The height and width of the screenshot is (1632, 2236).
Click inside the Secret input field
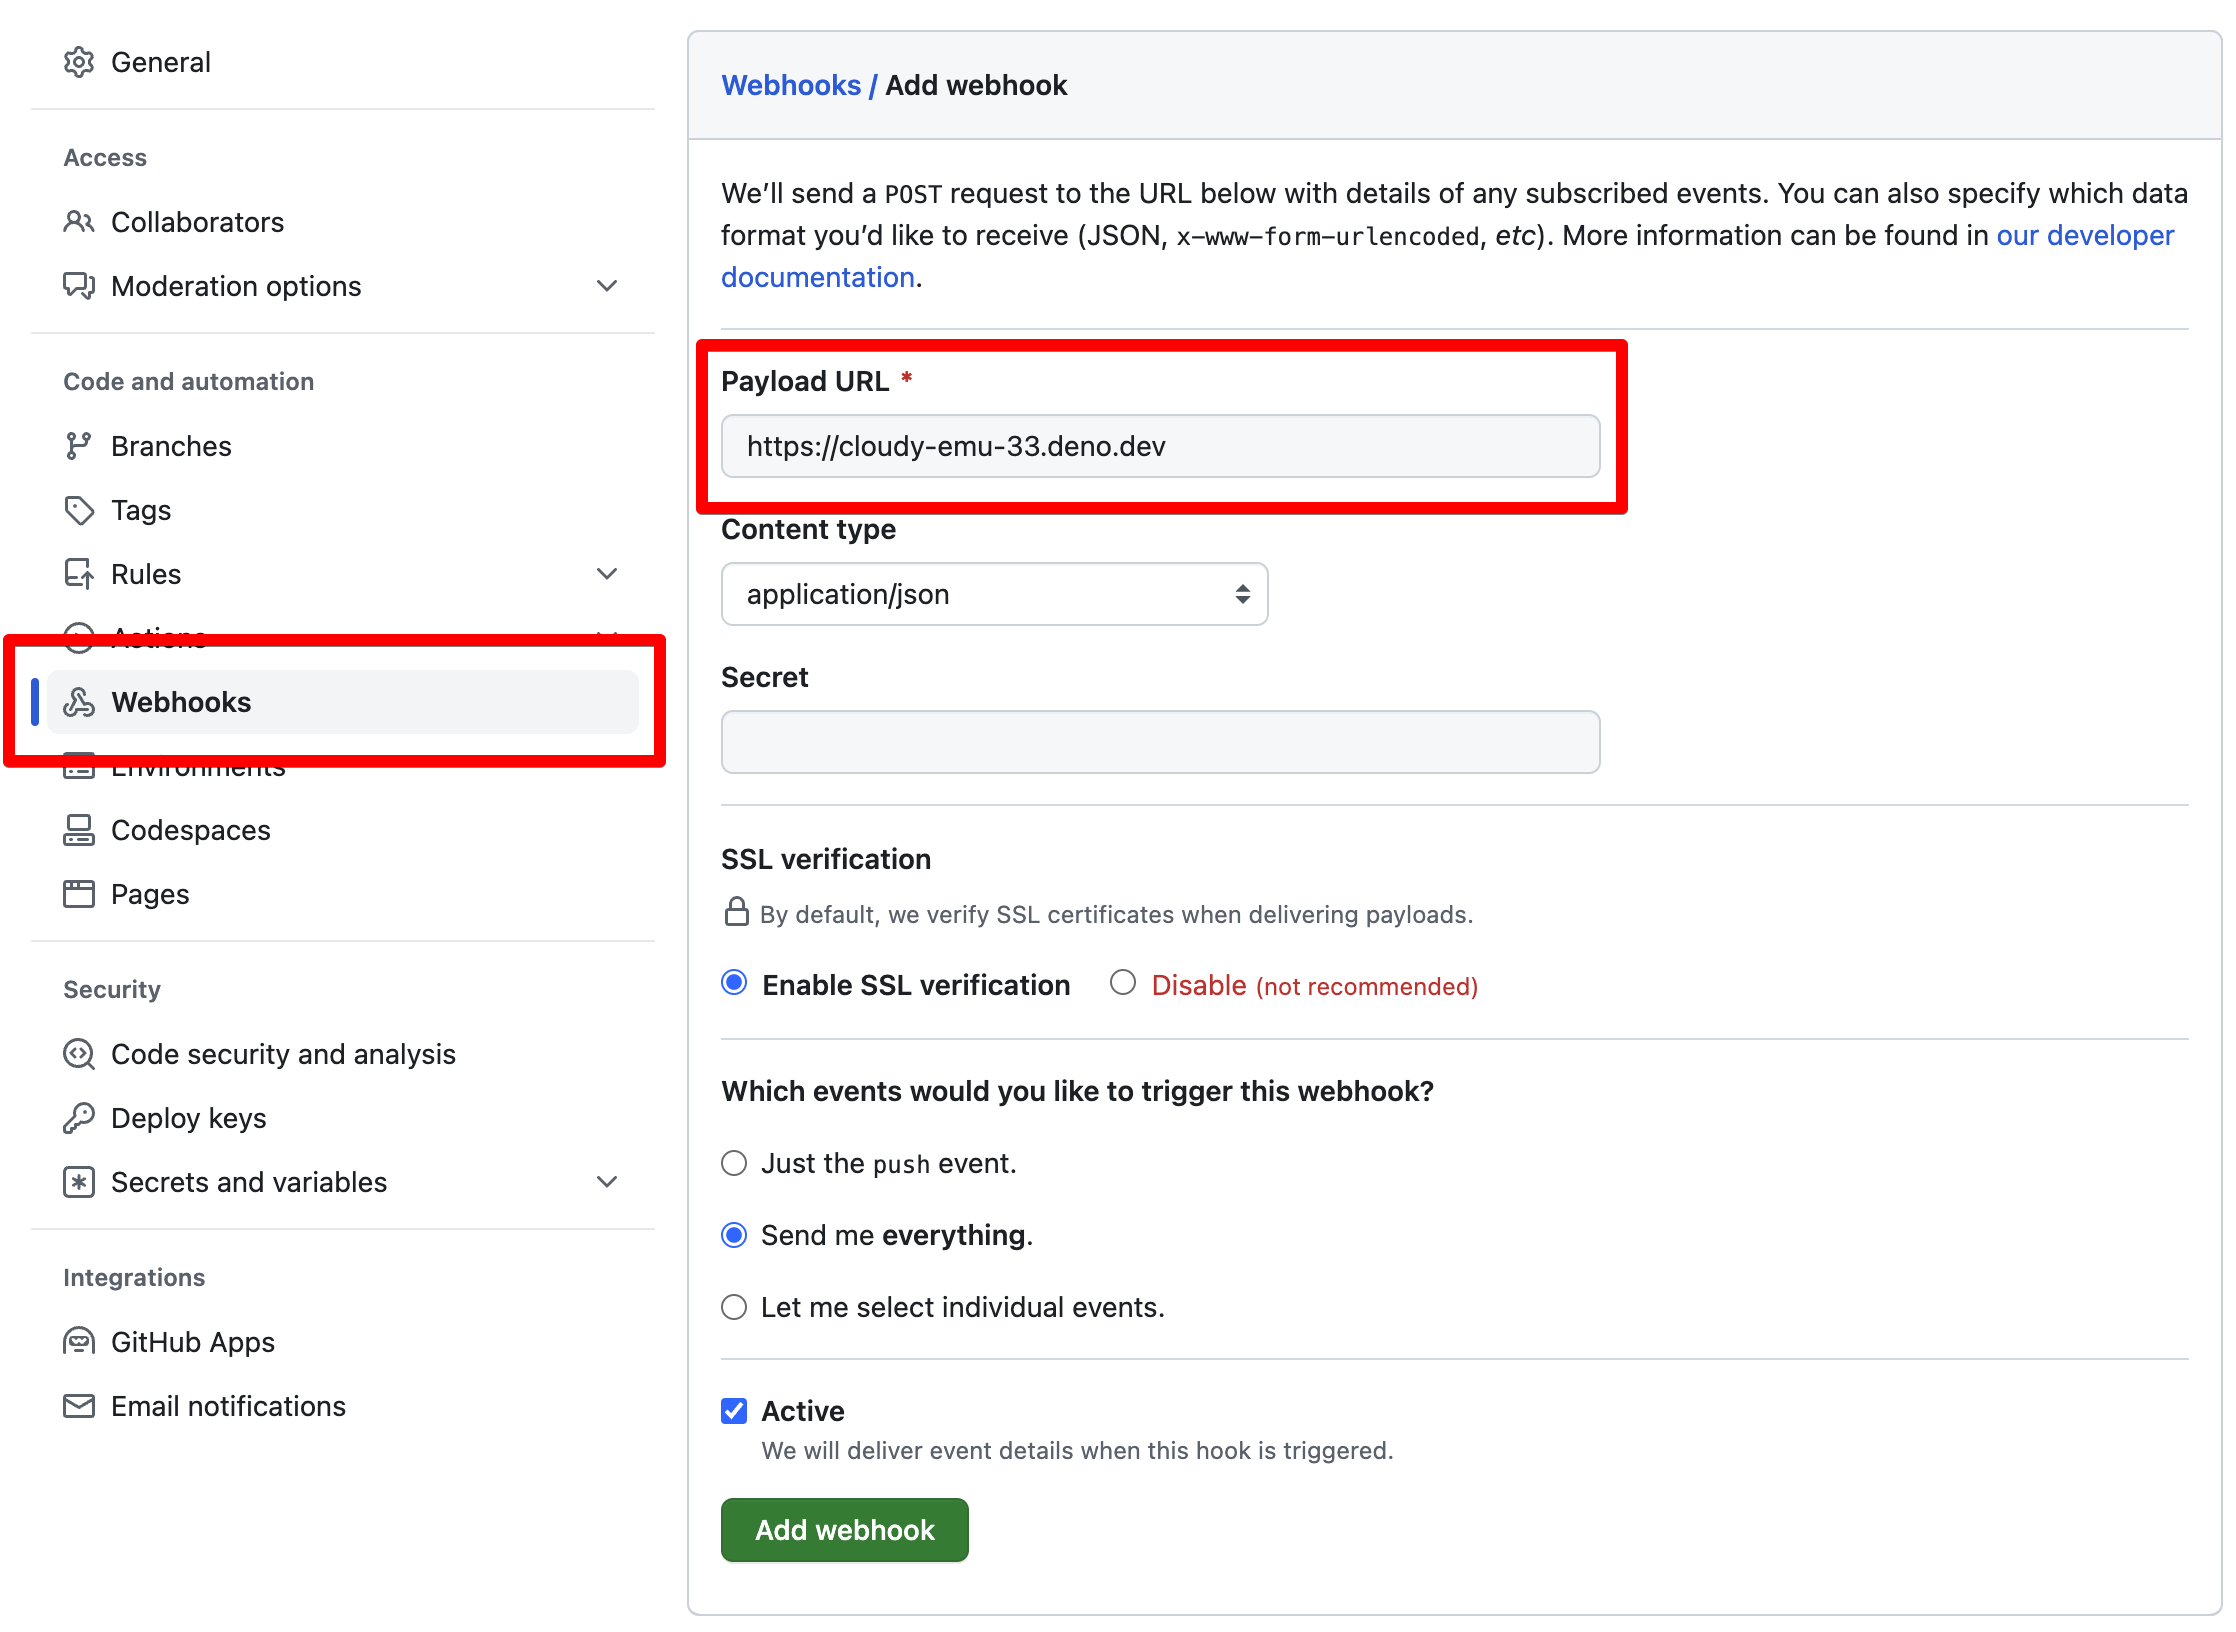click(x=1160, y=741)
